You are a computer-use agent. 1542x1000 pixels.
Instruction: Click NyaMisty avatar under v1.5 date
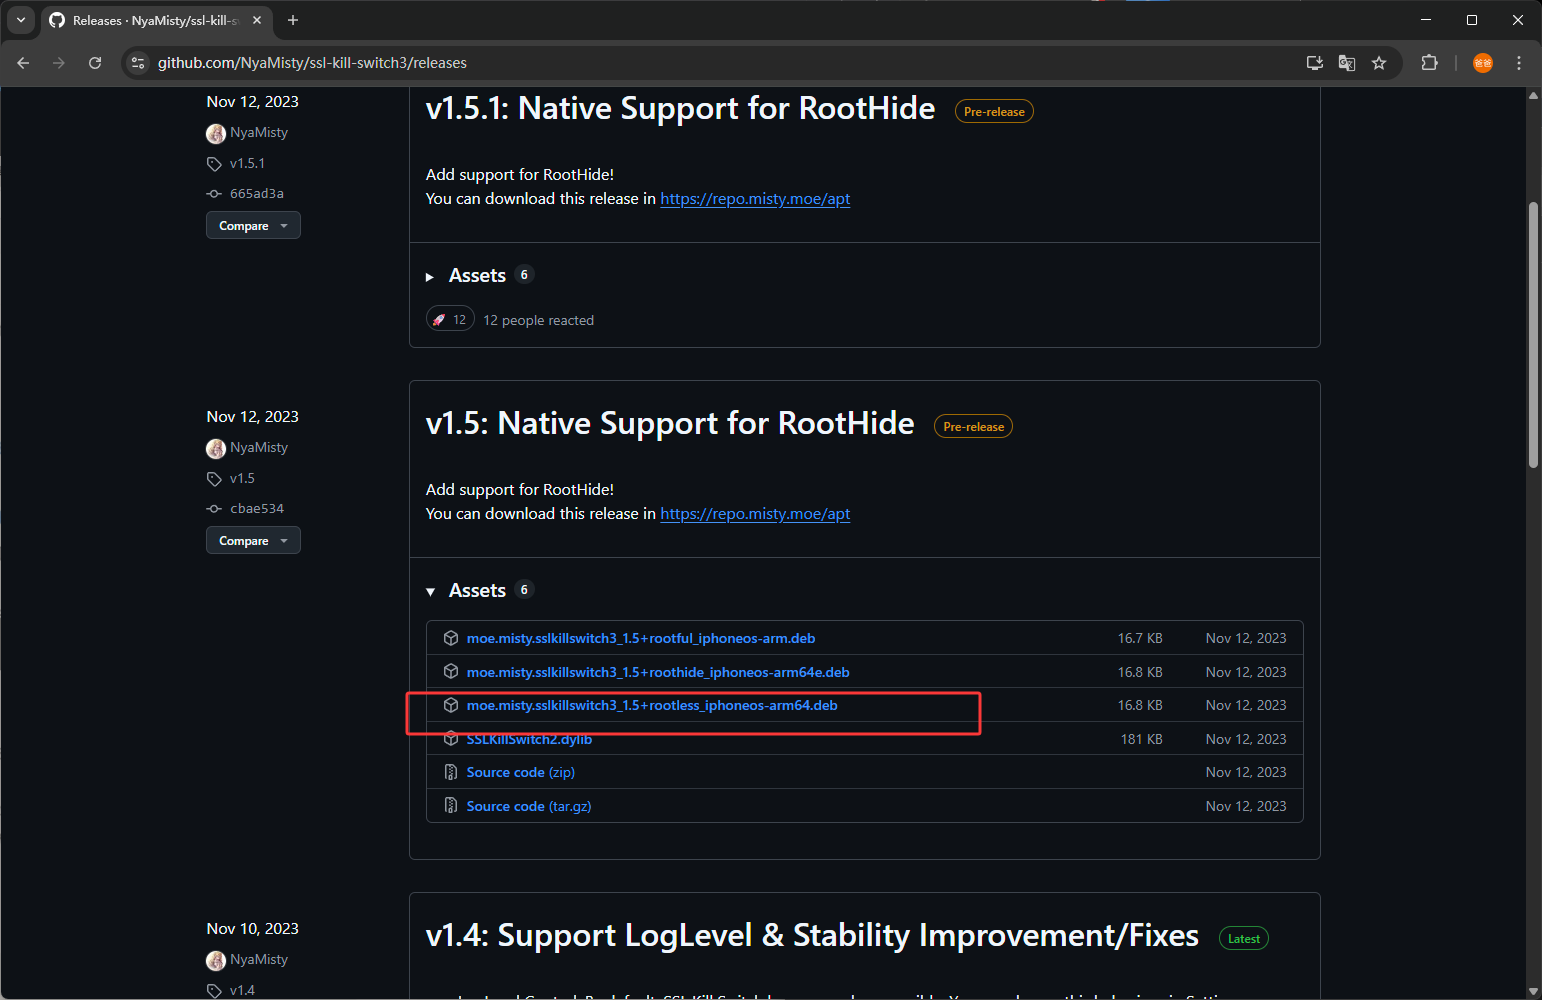point(216,448)
